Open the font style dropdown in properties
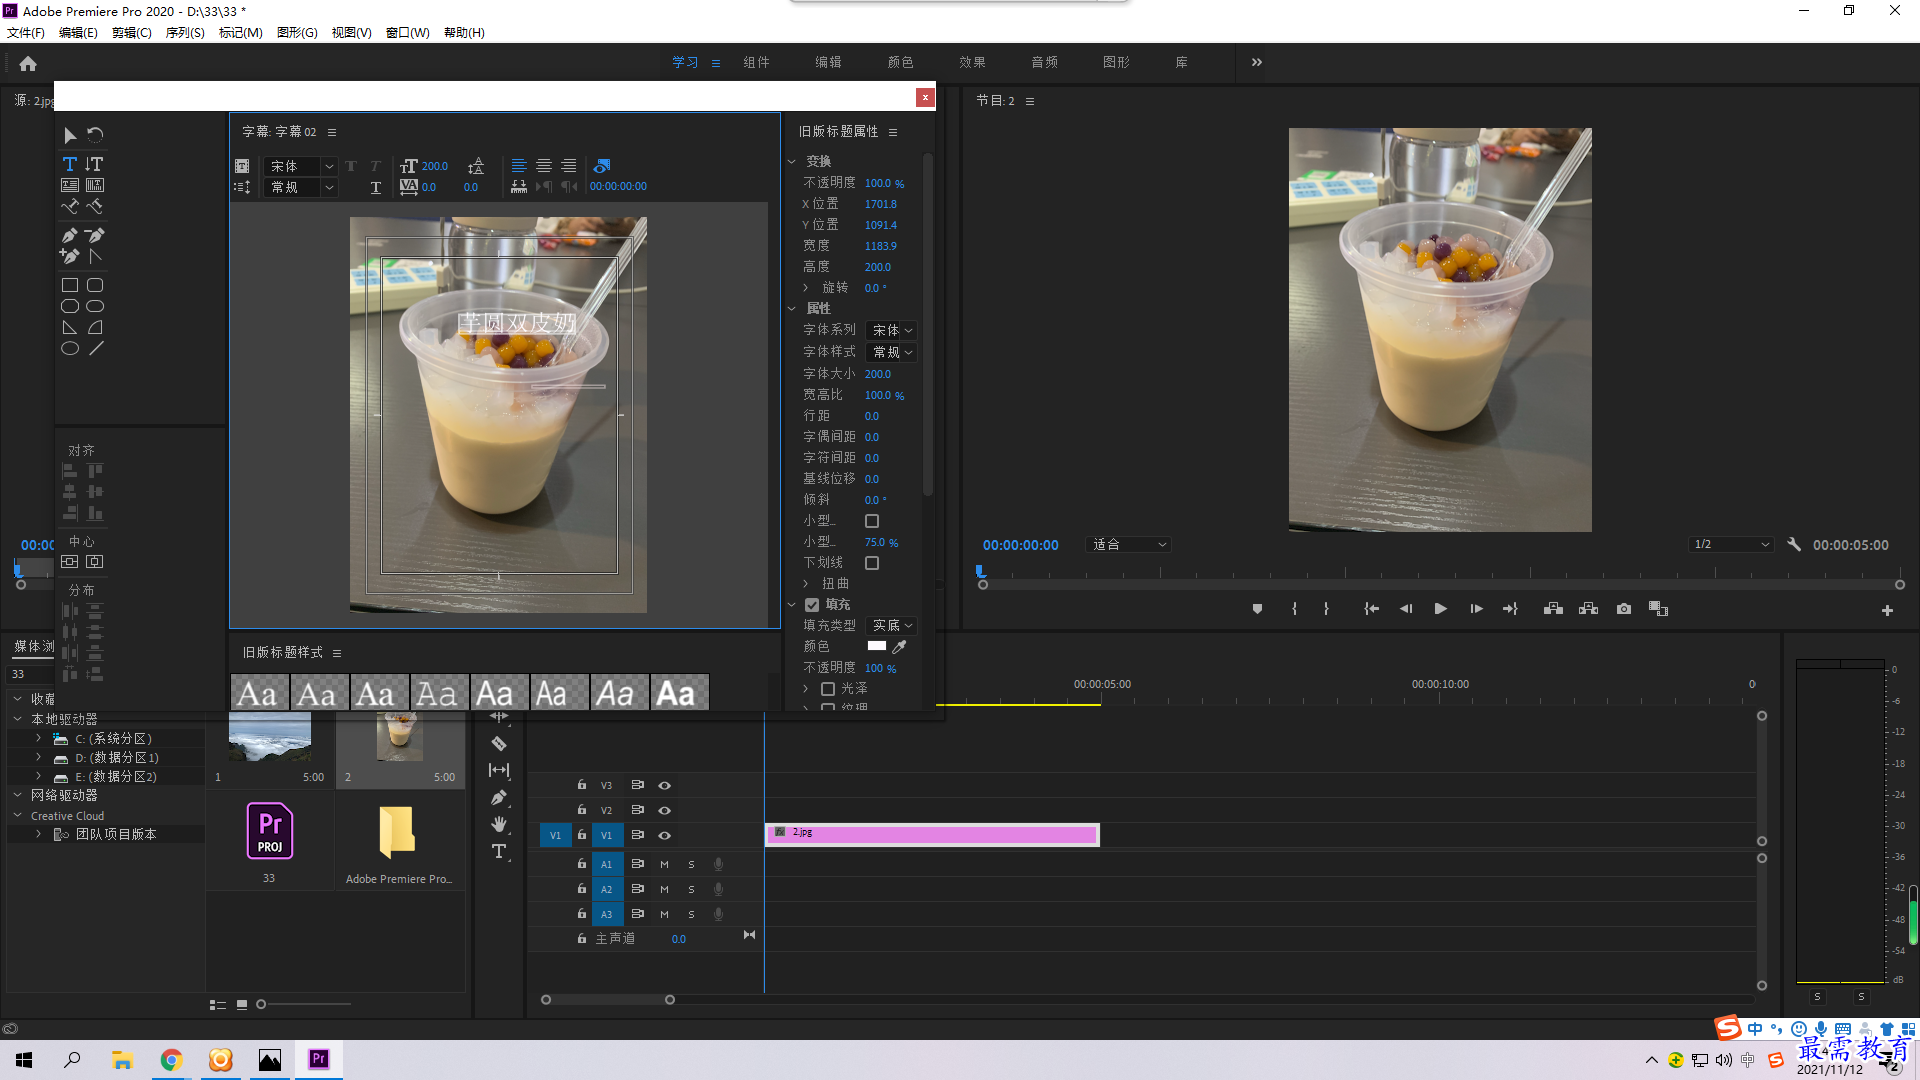Viewport: 1920px width, 1080px height. [892, 352]
